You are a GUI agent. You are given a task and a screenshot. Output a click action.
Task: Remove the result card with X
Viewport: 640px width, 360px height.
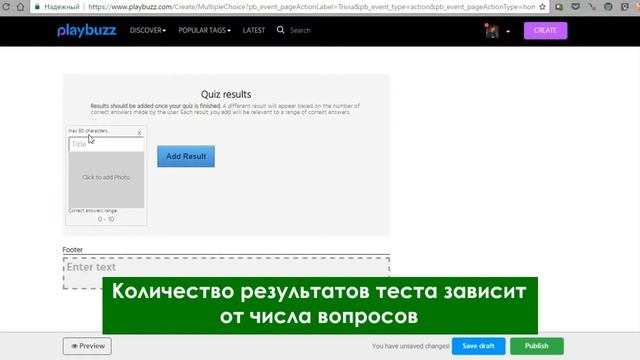(139, 133)
